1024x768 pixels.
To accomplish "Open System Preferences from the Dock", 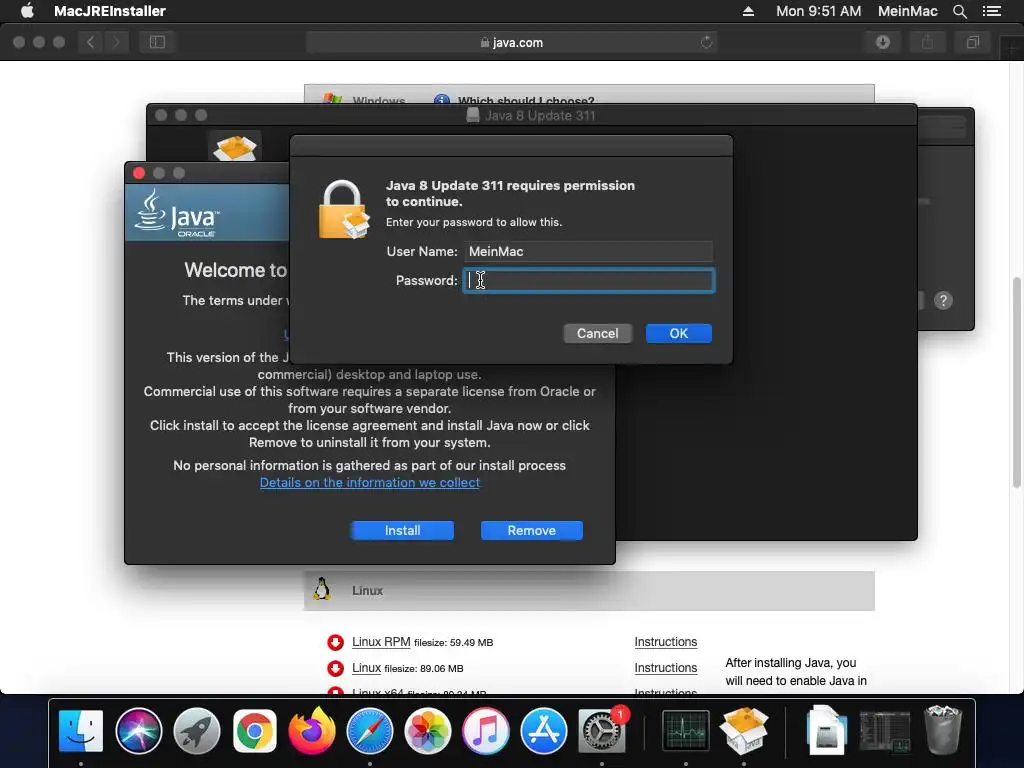I will tap(602, 731).
